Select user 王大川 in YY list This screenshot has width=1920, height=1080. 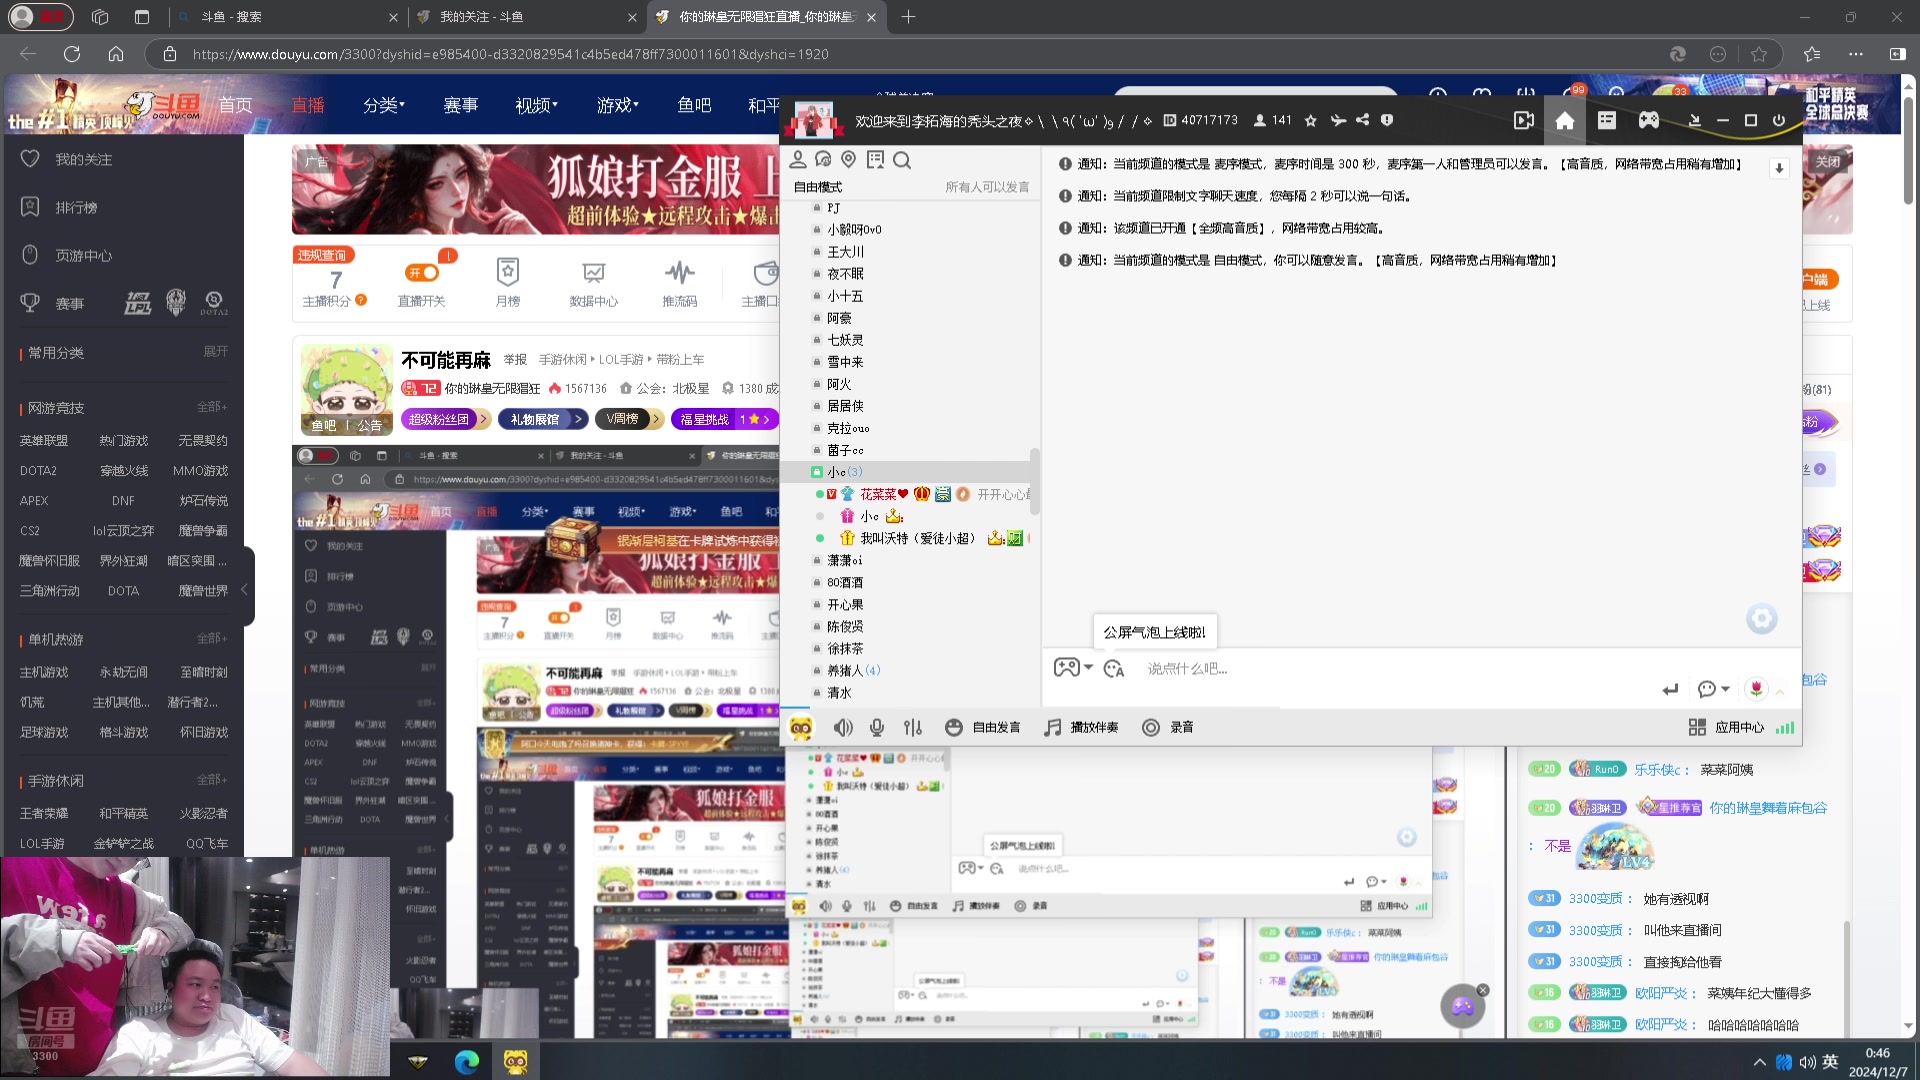point(845,252)
